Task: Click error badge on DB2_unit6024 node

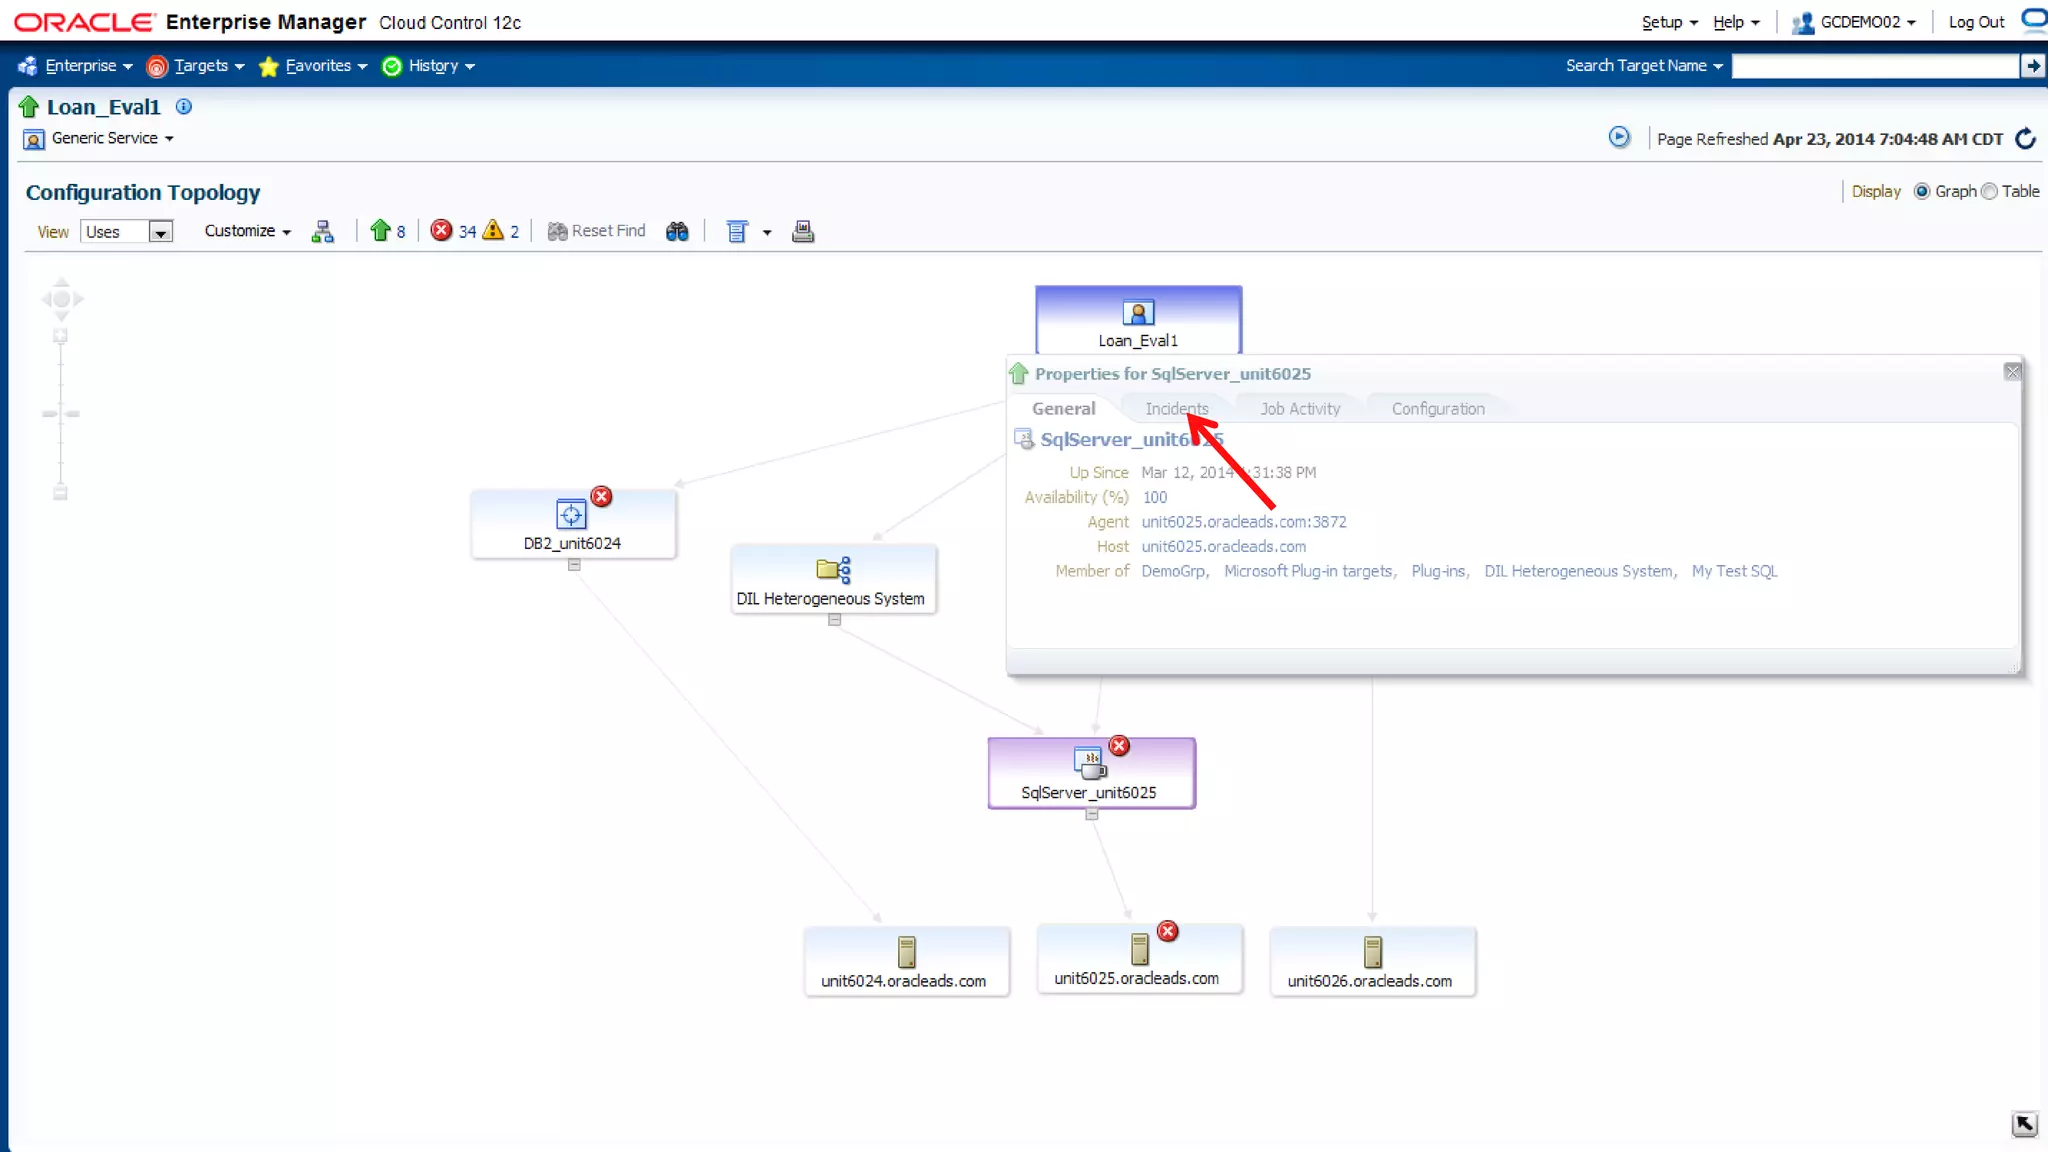Action: click(601, 496)
